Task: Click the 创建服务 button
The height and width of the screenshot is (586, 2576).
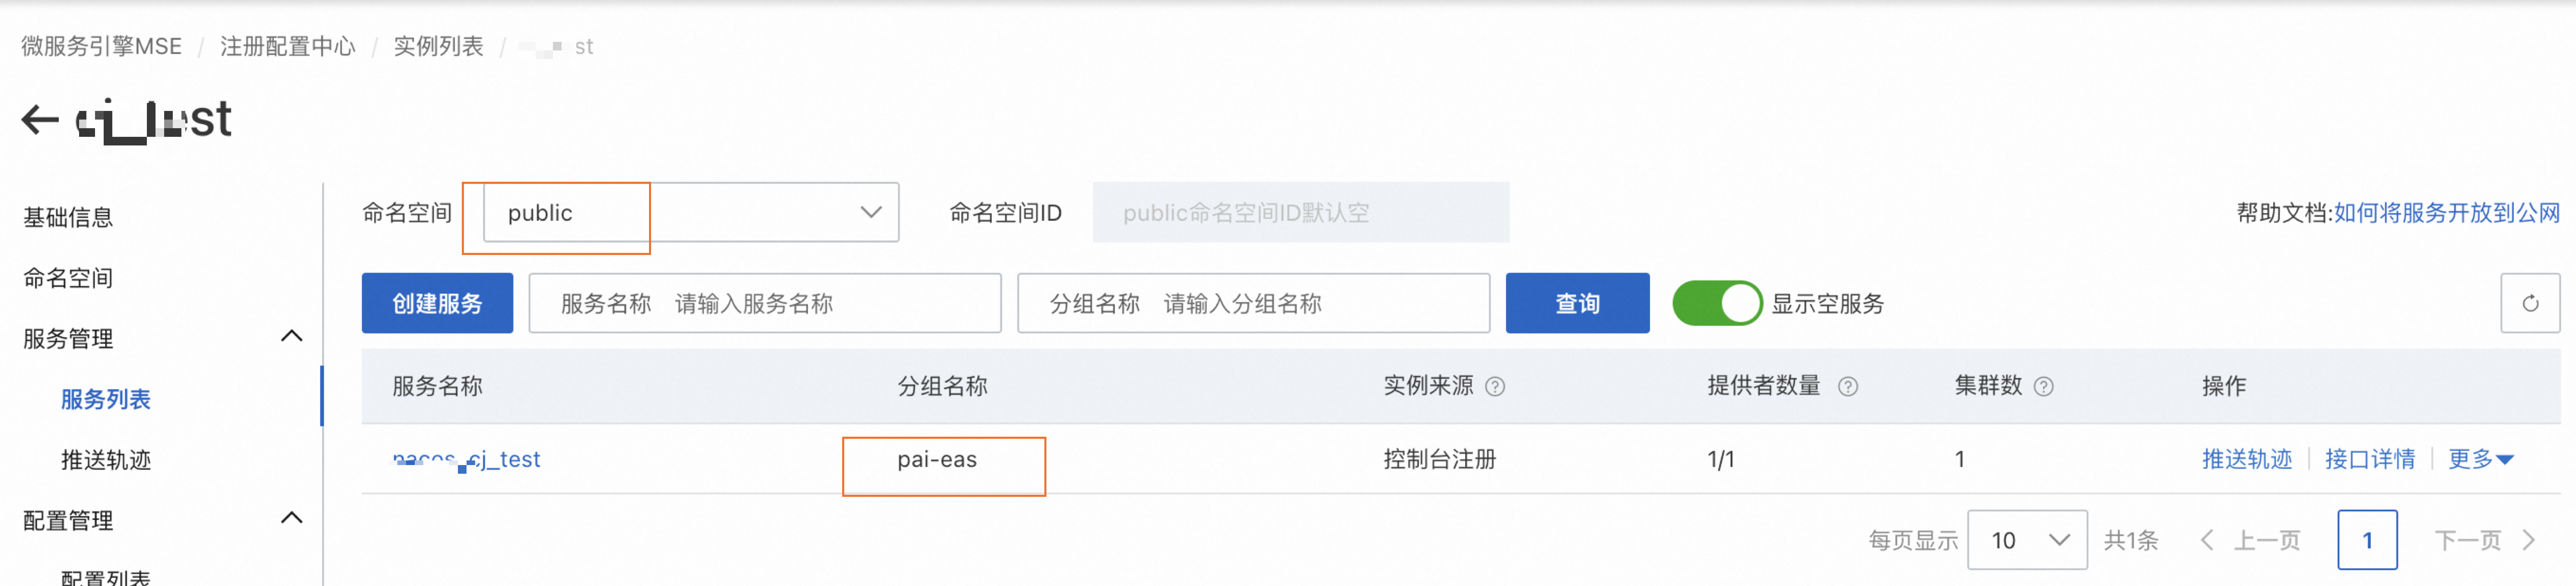Action: click(437, 303)
